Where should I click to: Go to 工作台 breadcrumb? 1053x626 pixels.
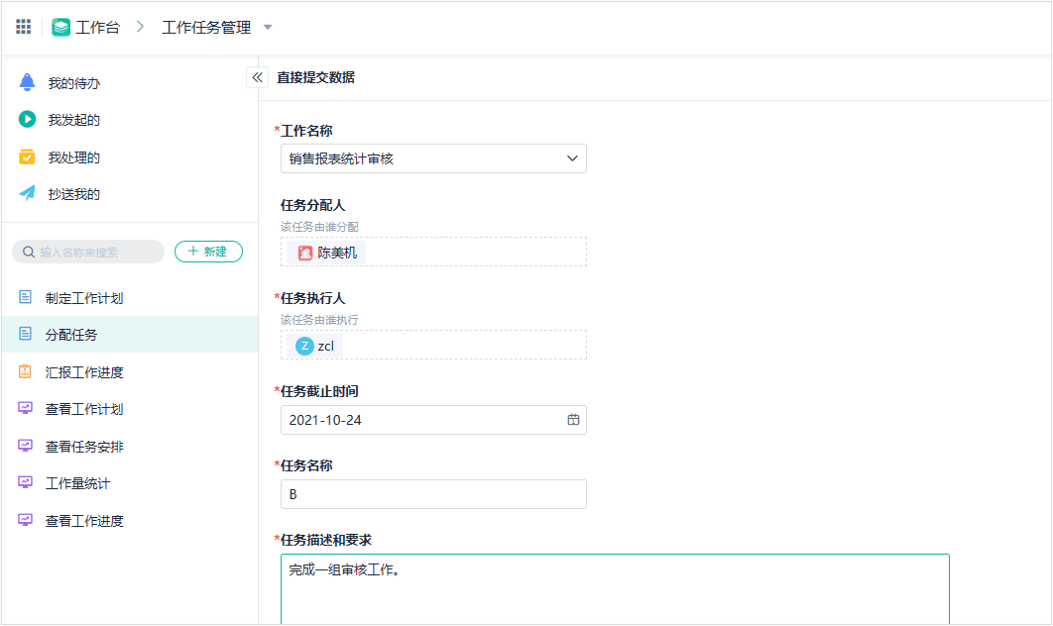(97, 28)
